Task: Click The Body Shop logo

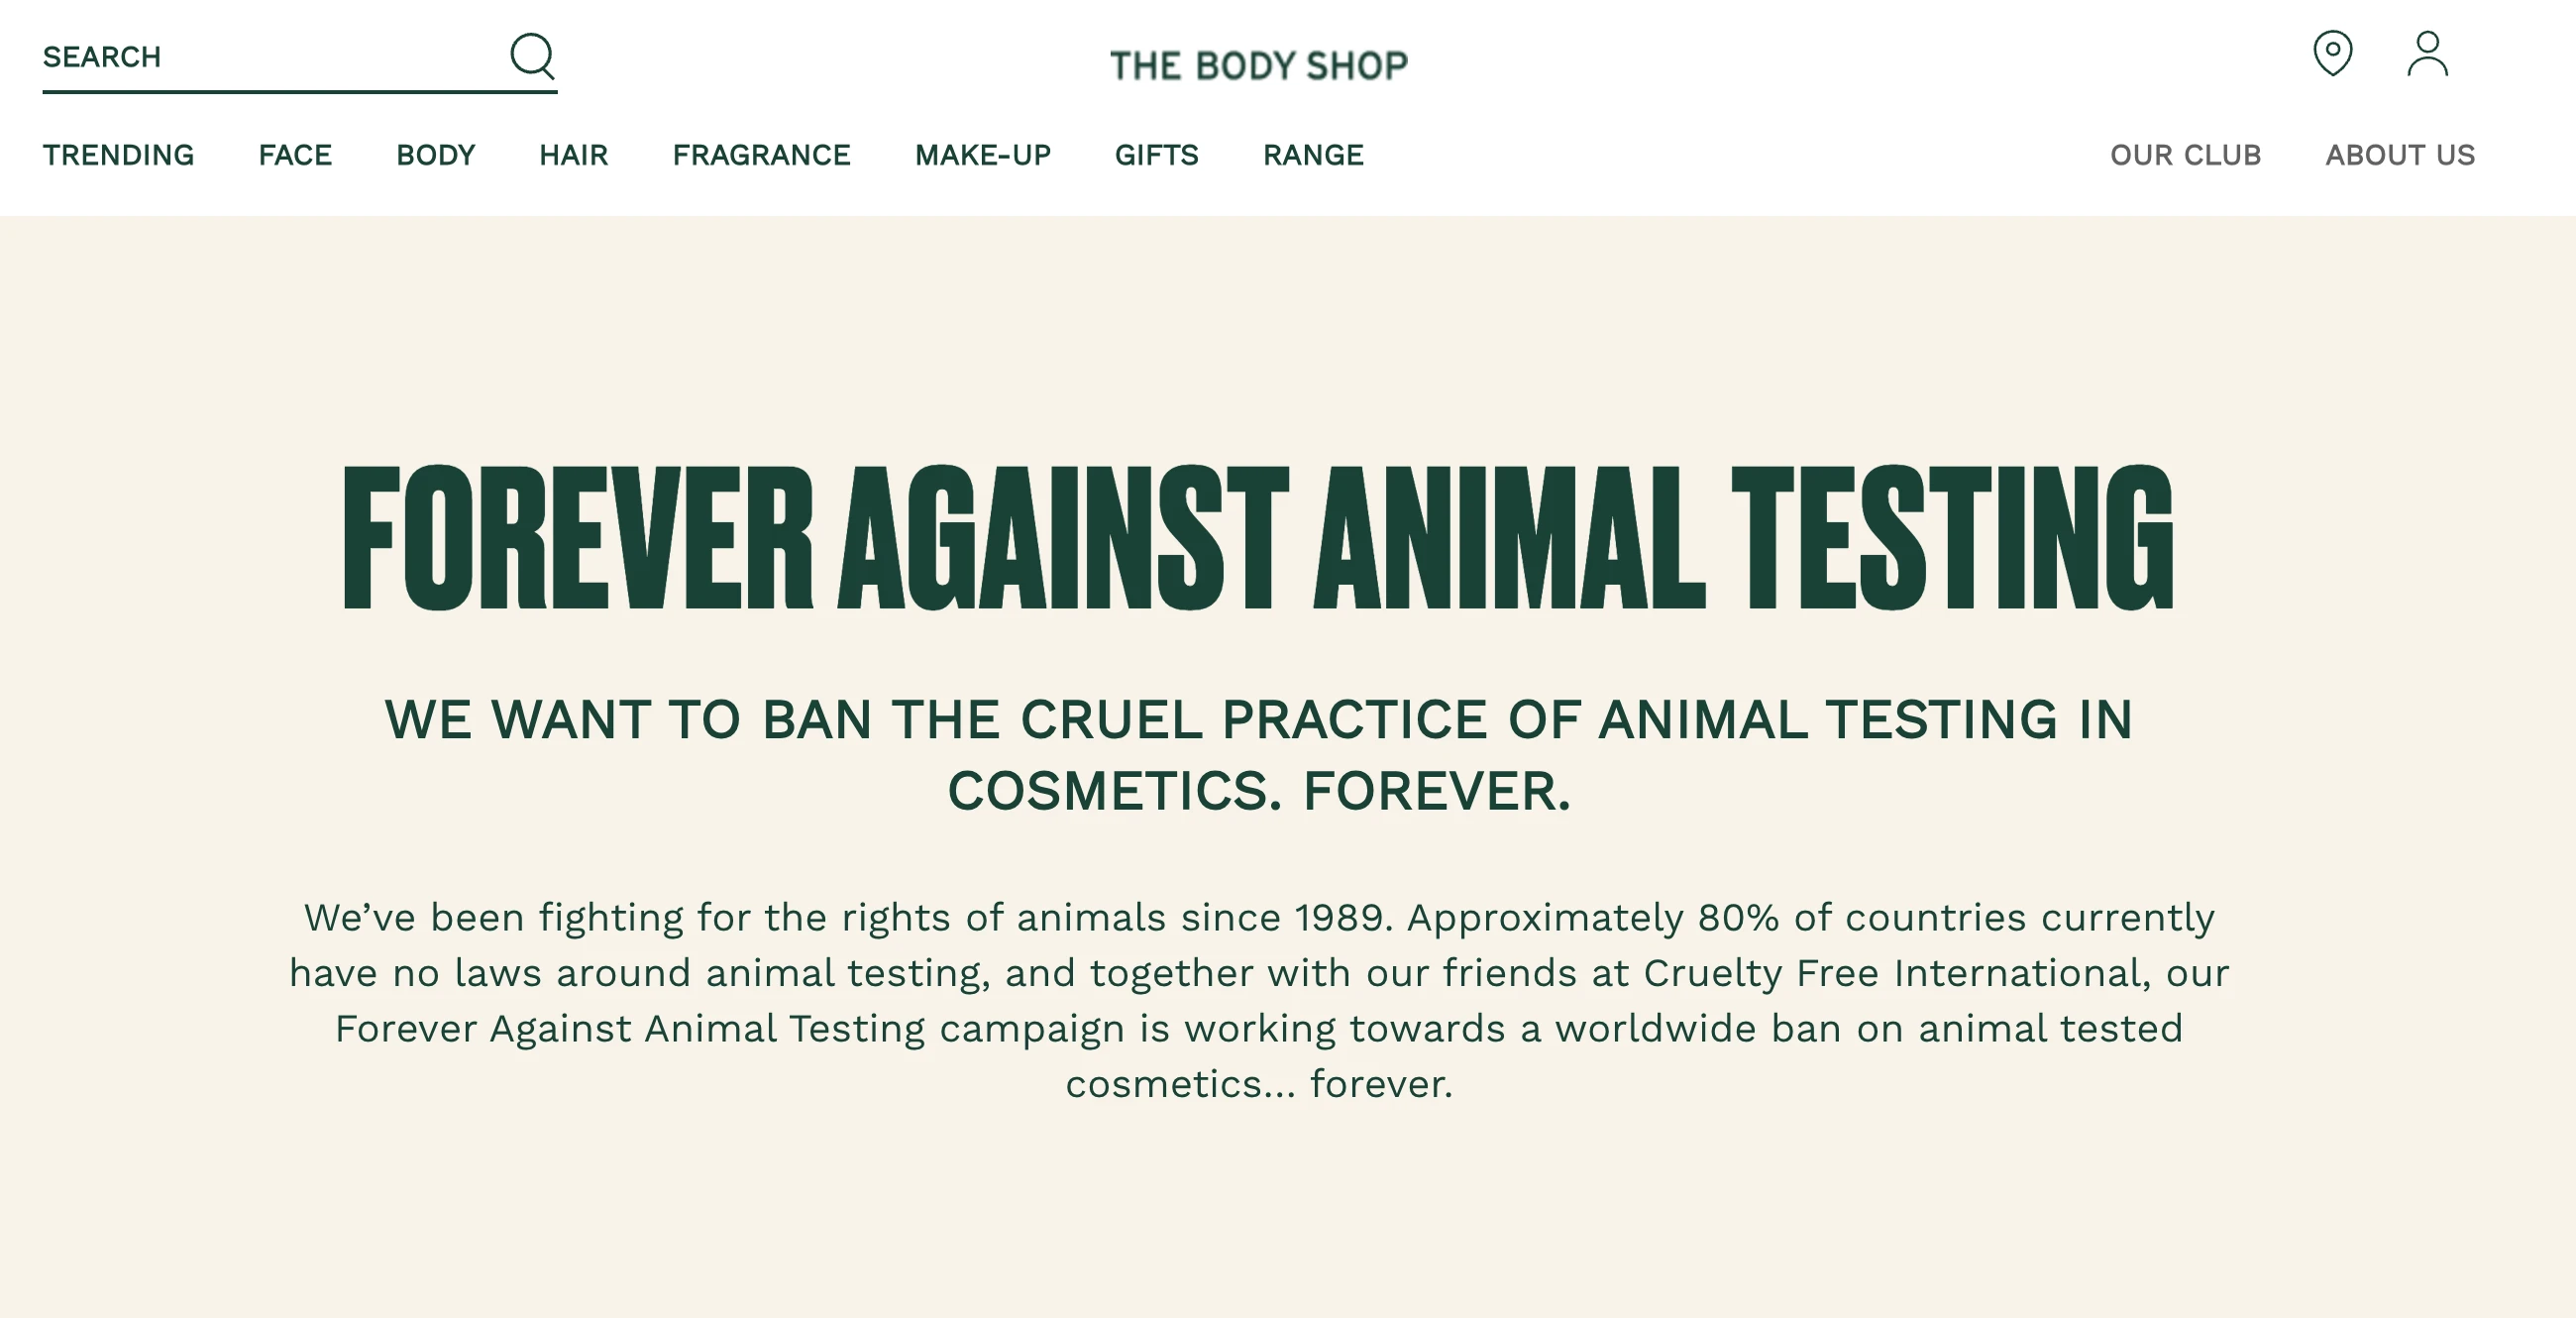Action: click(1259, 66)
